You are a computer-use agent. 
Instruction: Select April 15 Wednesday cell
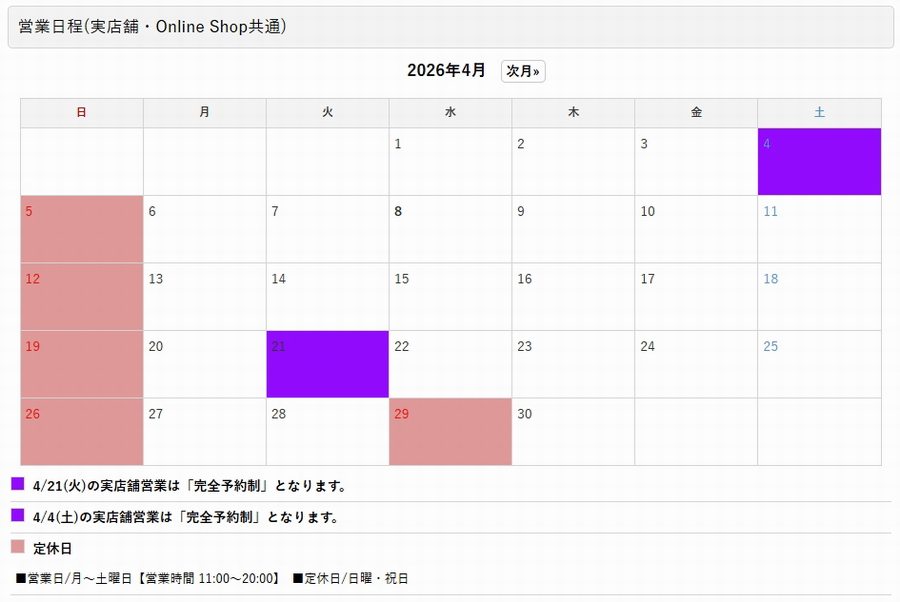coord(450,295)
